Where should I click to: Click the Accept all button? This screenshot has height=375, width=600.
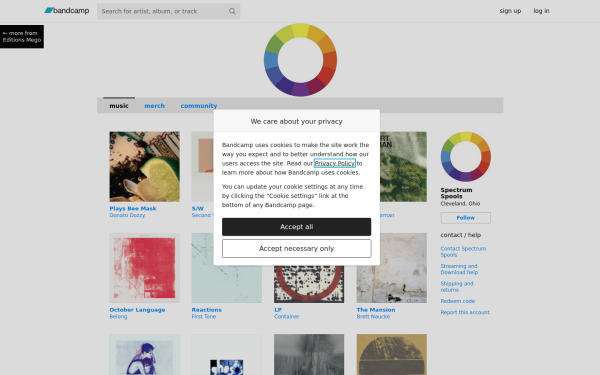coord(297,227)
